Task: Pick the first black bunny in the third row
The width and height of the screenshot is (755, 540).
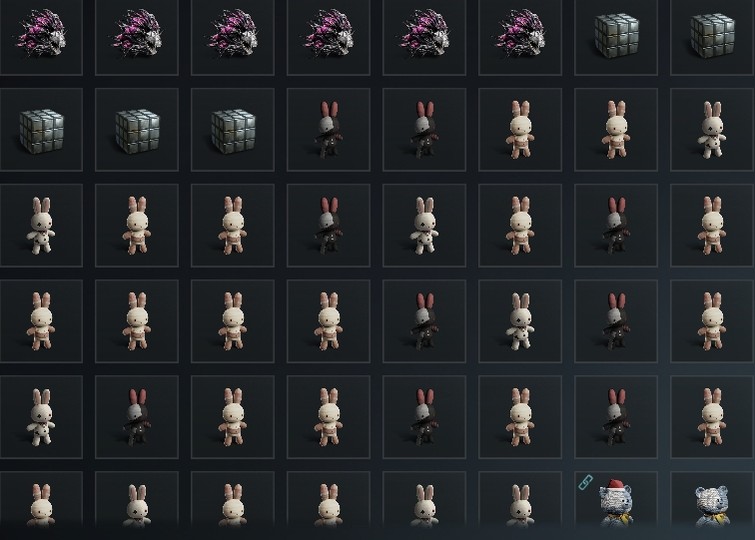Action: click(x=328, y=225)
